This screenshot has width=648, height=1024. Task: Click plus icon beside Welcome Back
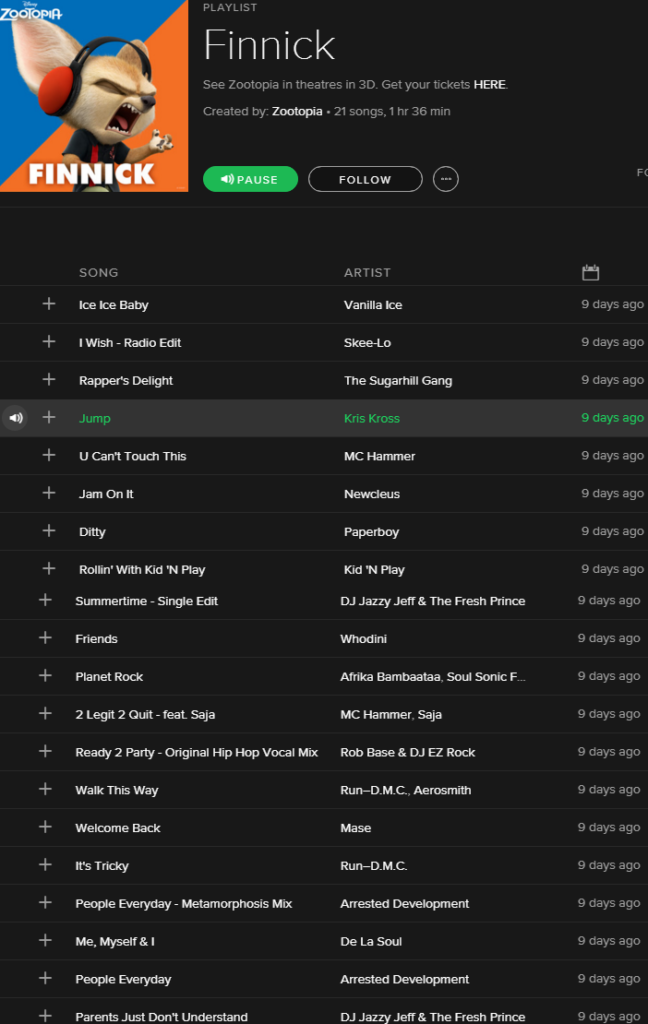[45, 827]
